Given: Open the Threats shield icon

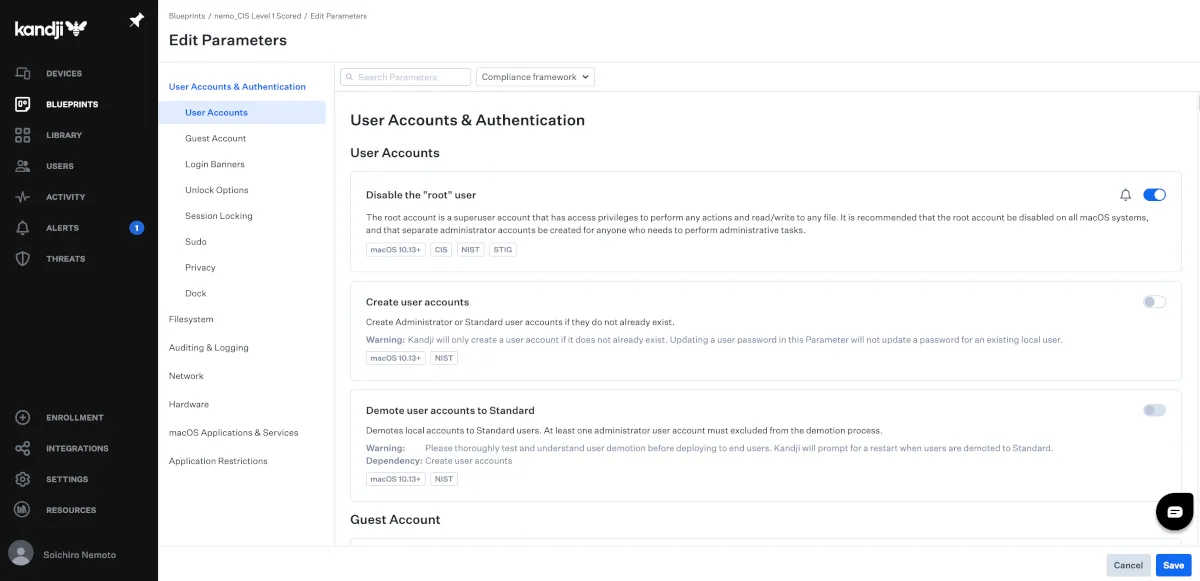Looking at the screenshot, I should tap(22, 259).
